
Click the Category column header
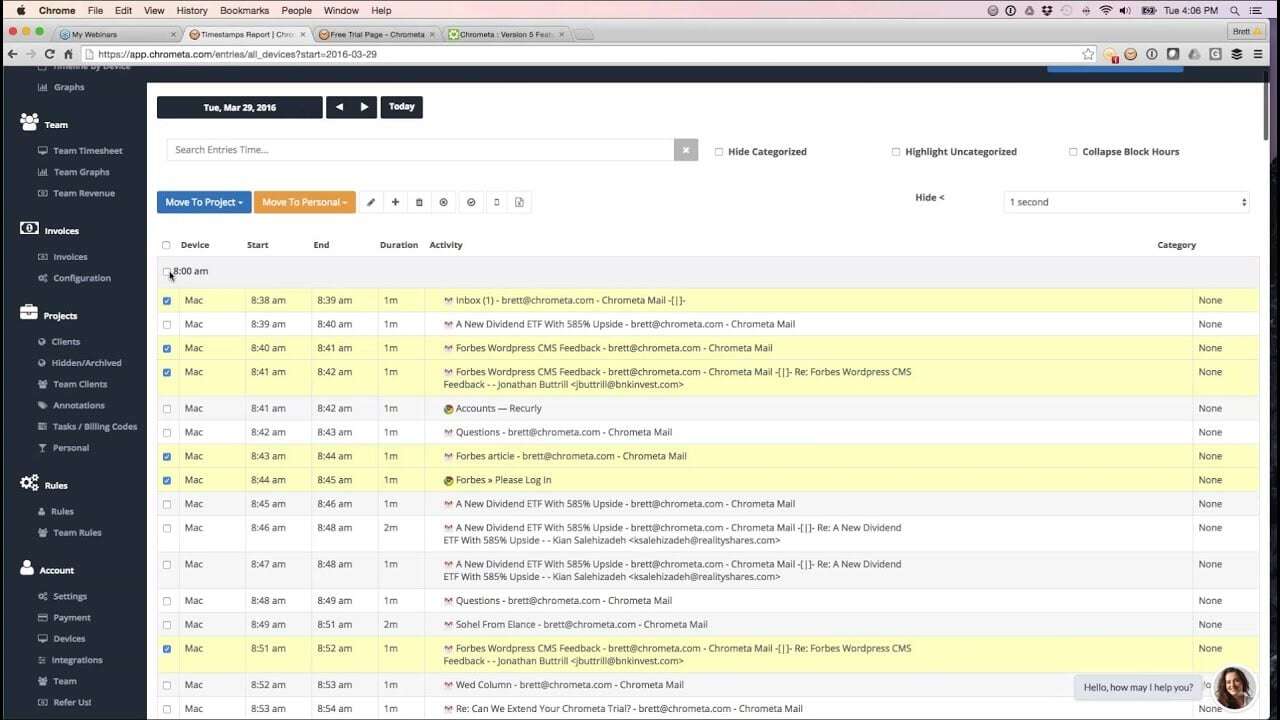tap(1177, 245)
